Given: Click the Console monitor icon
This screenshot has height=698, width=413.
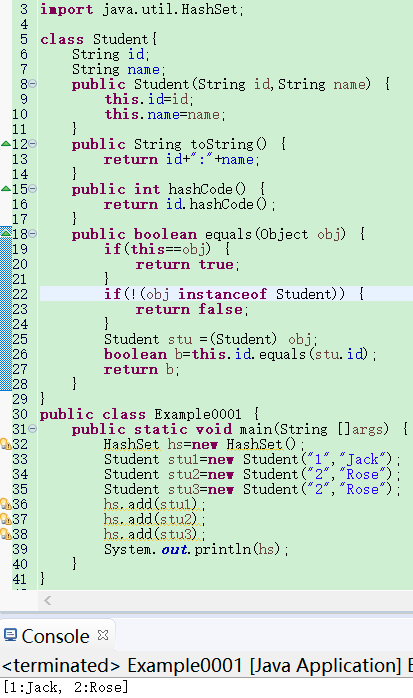Looking at the screenshot, I should [x=10, y=635].
